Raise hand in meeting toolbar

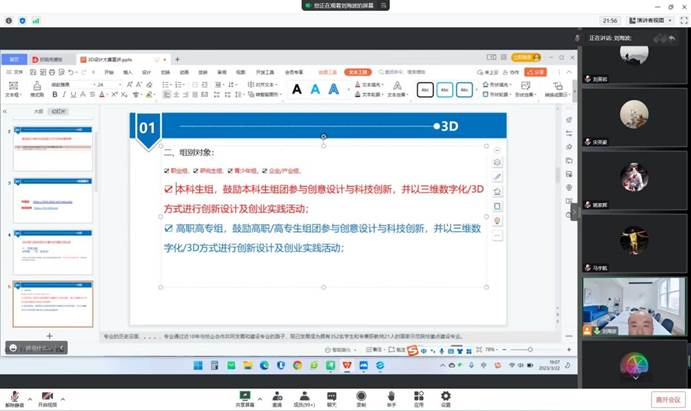391,396
